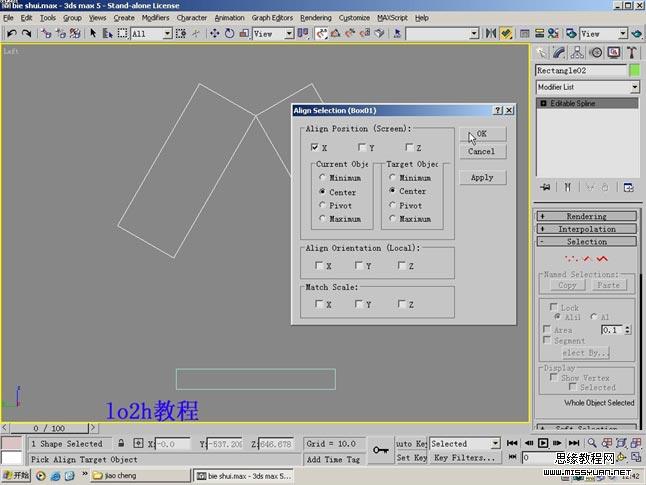
Task: Click the Set Keys key icon
Action: [x=380, y=450]
